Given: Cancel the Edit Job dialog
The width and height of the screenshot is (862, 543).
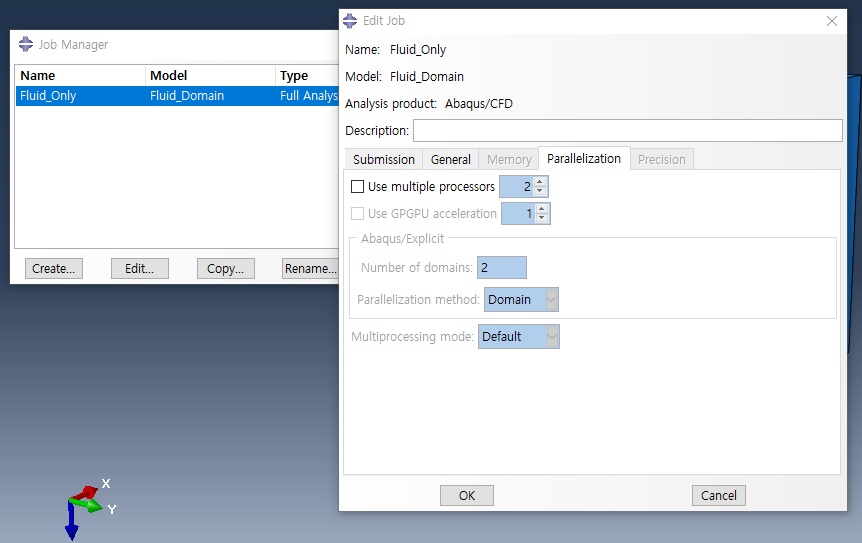Looking at the screenshot, I should 719,495.
